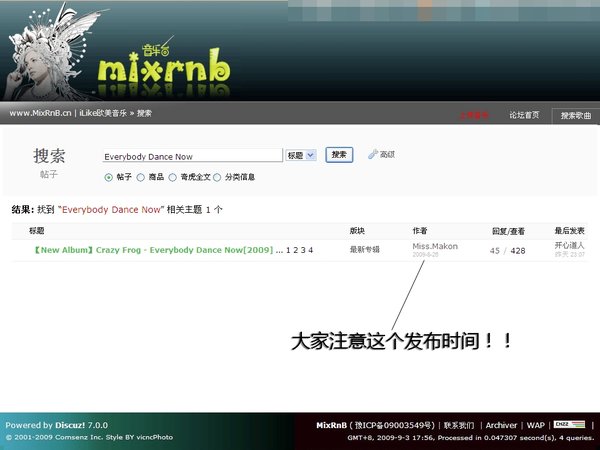The image size is (600, 450).
Task: Open author Miss.Makon's profile
Action: 435,246
